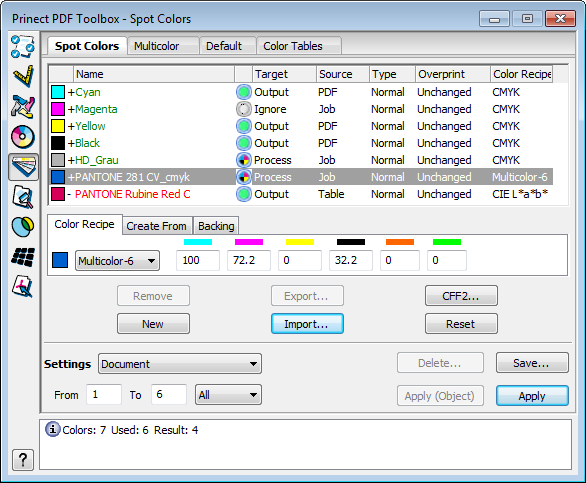Click the Process target icon for HD_Grau
586x483 pixels.
click(244, 160)
